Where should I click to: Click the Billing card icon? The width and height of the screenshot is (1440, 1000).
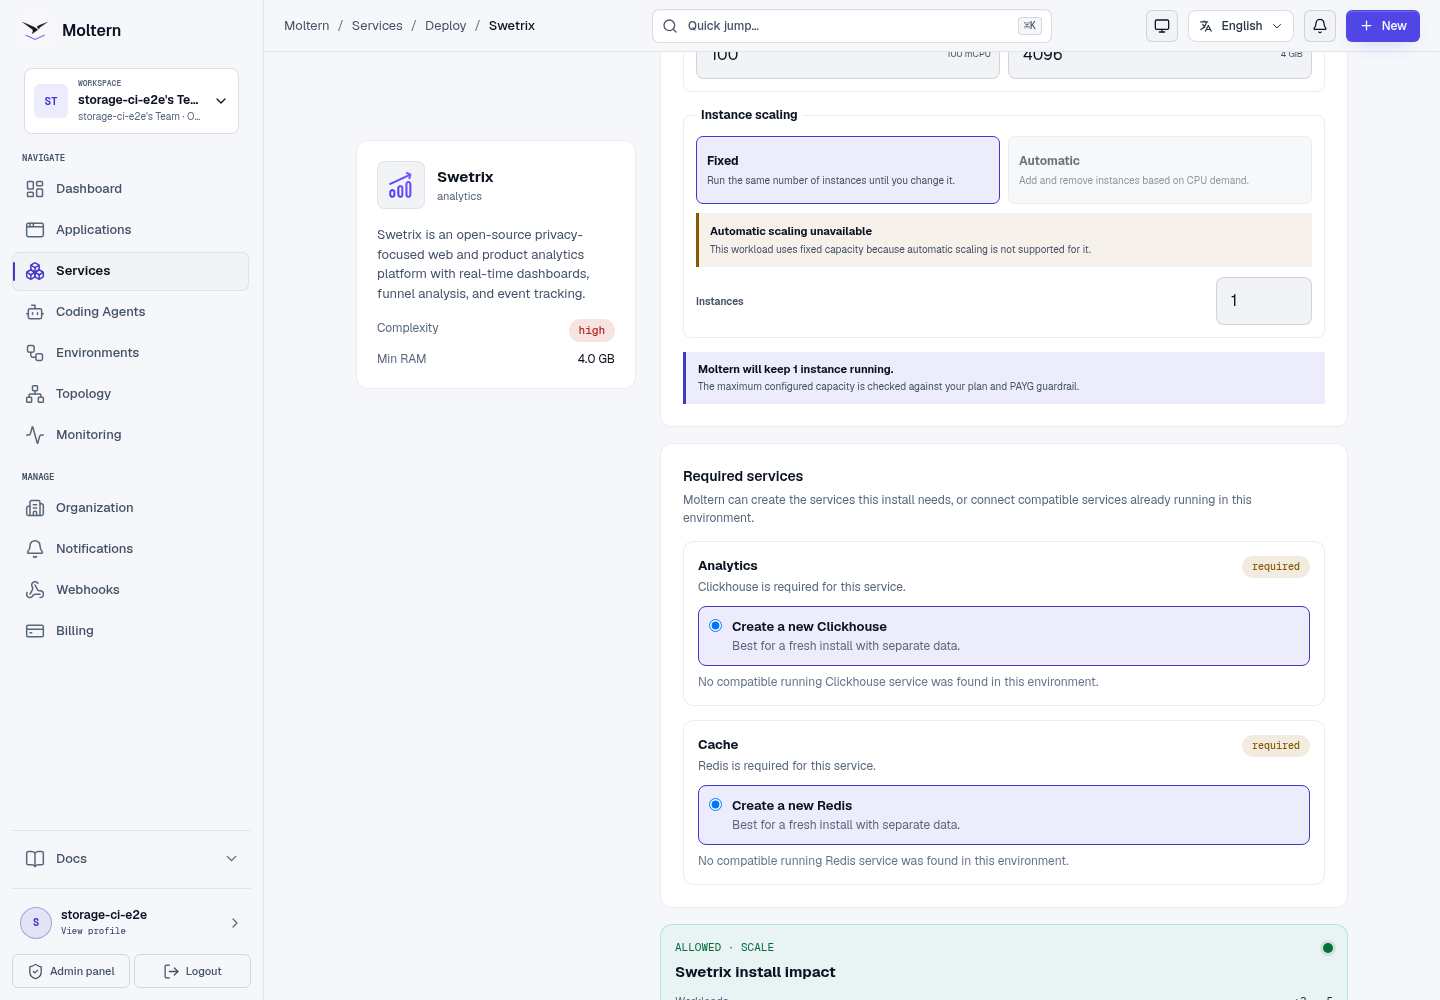click(35, 631)
